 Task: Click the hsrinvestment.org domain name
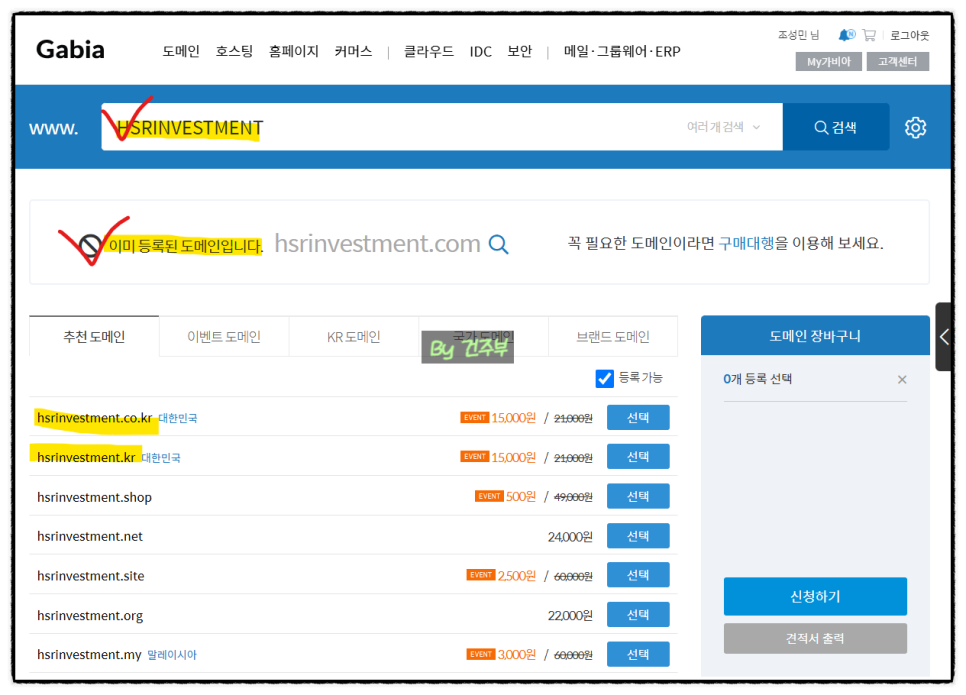pos(90,616)
